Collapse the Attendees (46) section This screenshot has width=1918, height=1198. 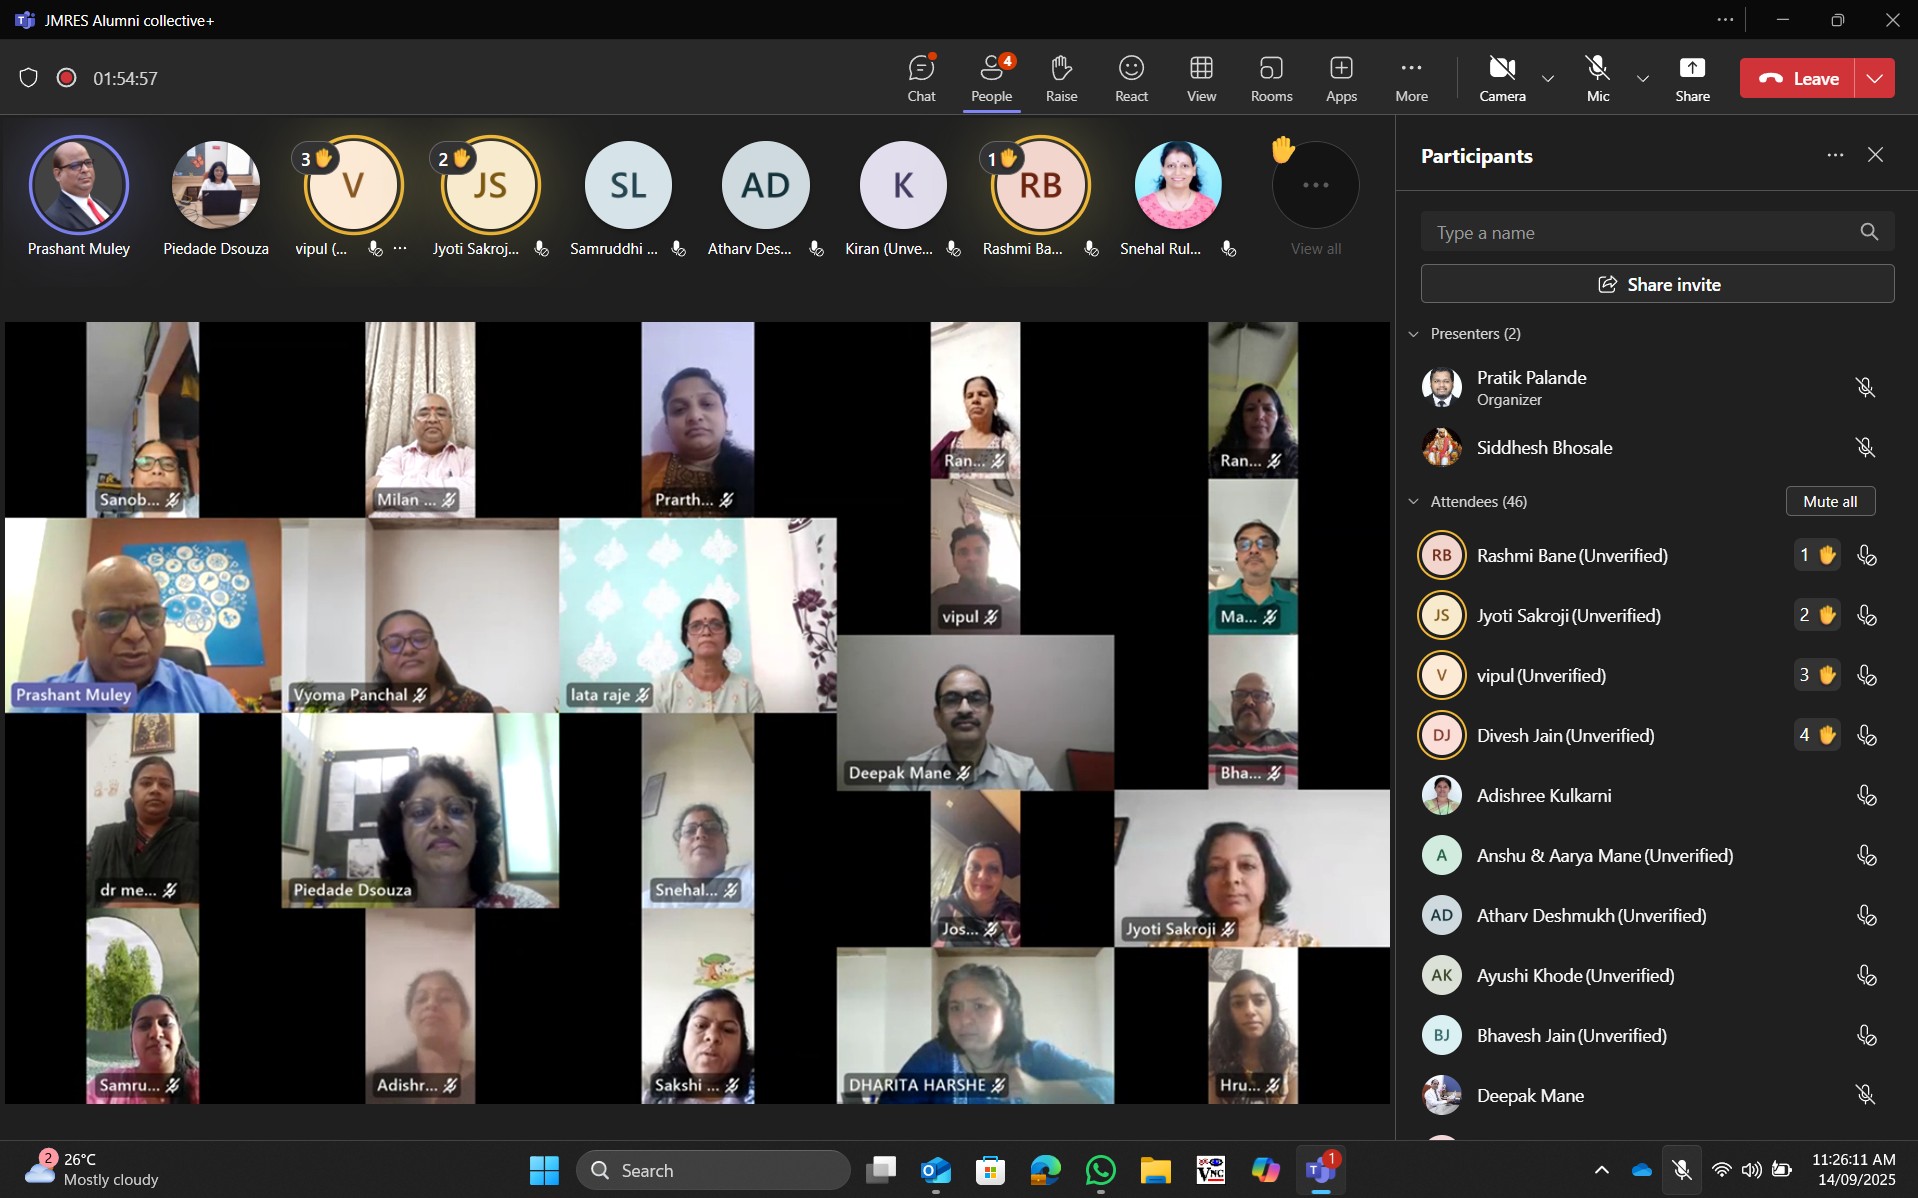(x=1414, y=502)
